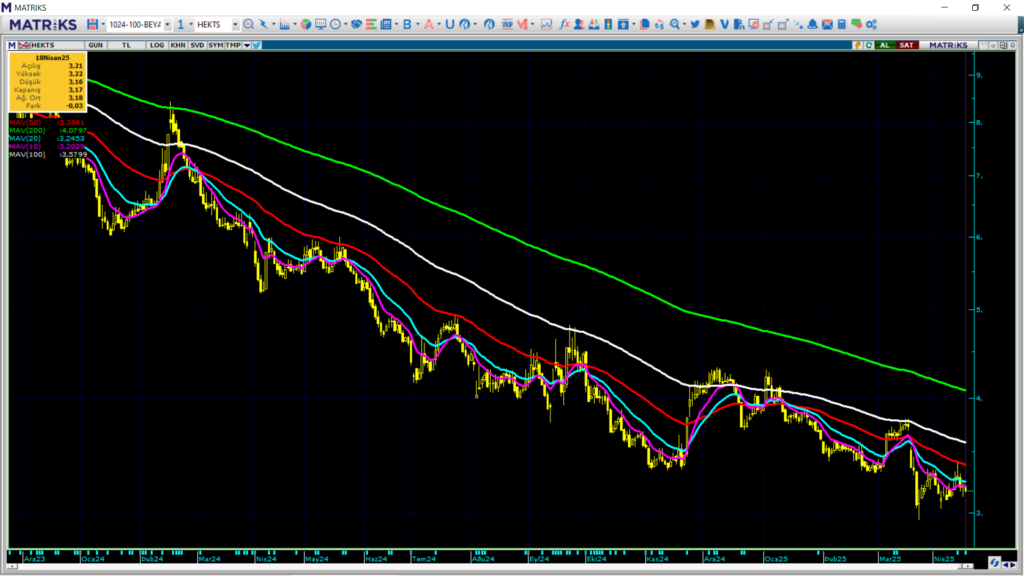Click the horizontal scrollbar below the chart
This screenshot has width=1024, height=576.
(x=490, y=566)
